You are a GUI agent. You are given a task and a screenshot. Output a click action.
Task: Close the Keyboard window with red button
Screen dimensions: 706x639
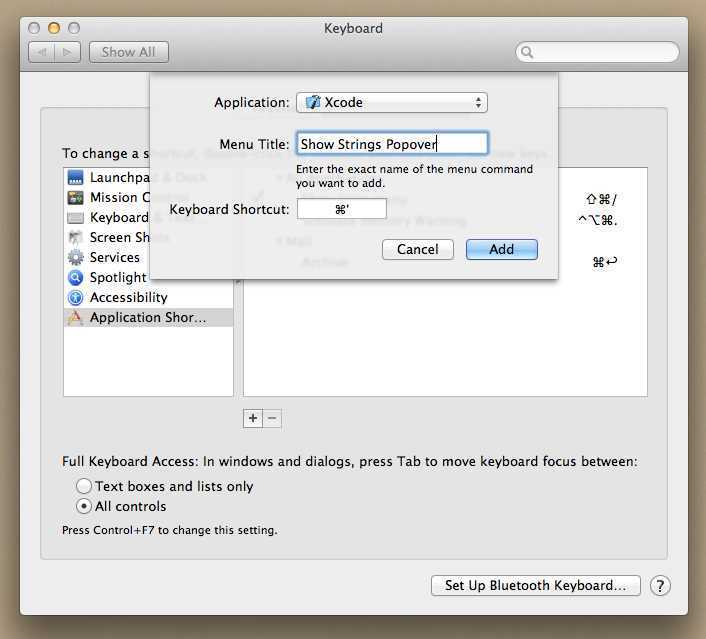pyautogui.click(x=34, y=28)
